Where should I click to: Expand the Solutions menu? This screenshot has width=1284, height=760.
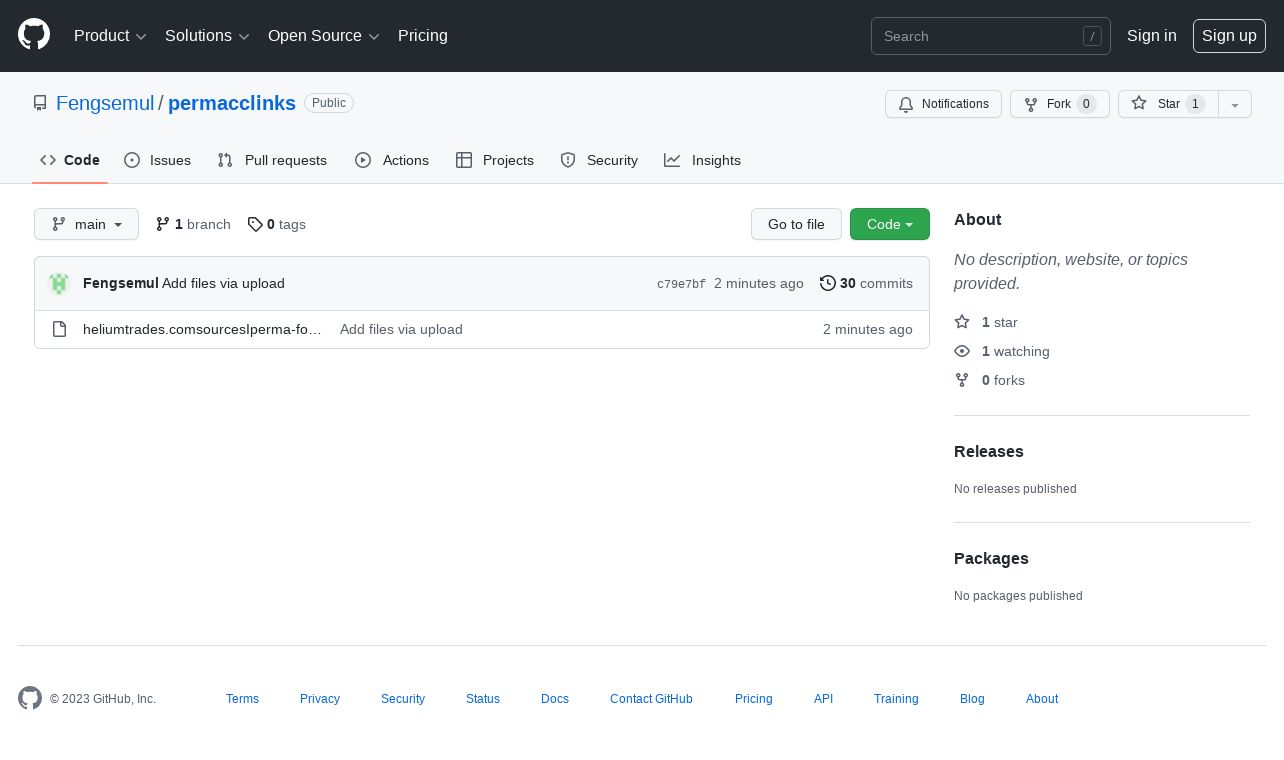[x=207, y=36]
